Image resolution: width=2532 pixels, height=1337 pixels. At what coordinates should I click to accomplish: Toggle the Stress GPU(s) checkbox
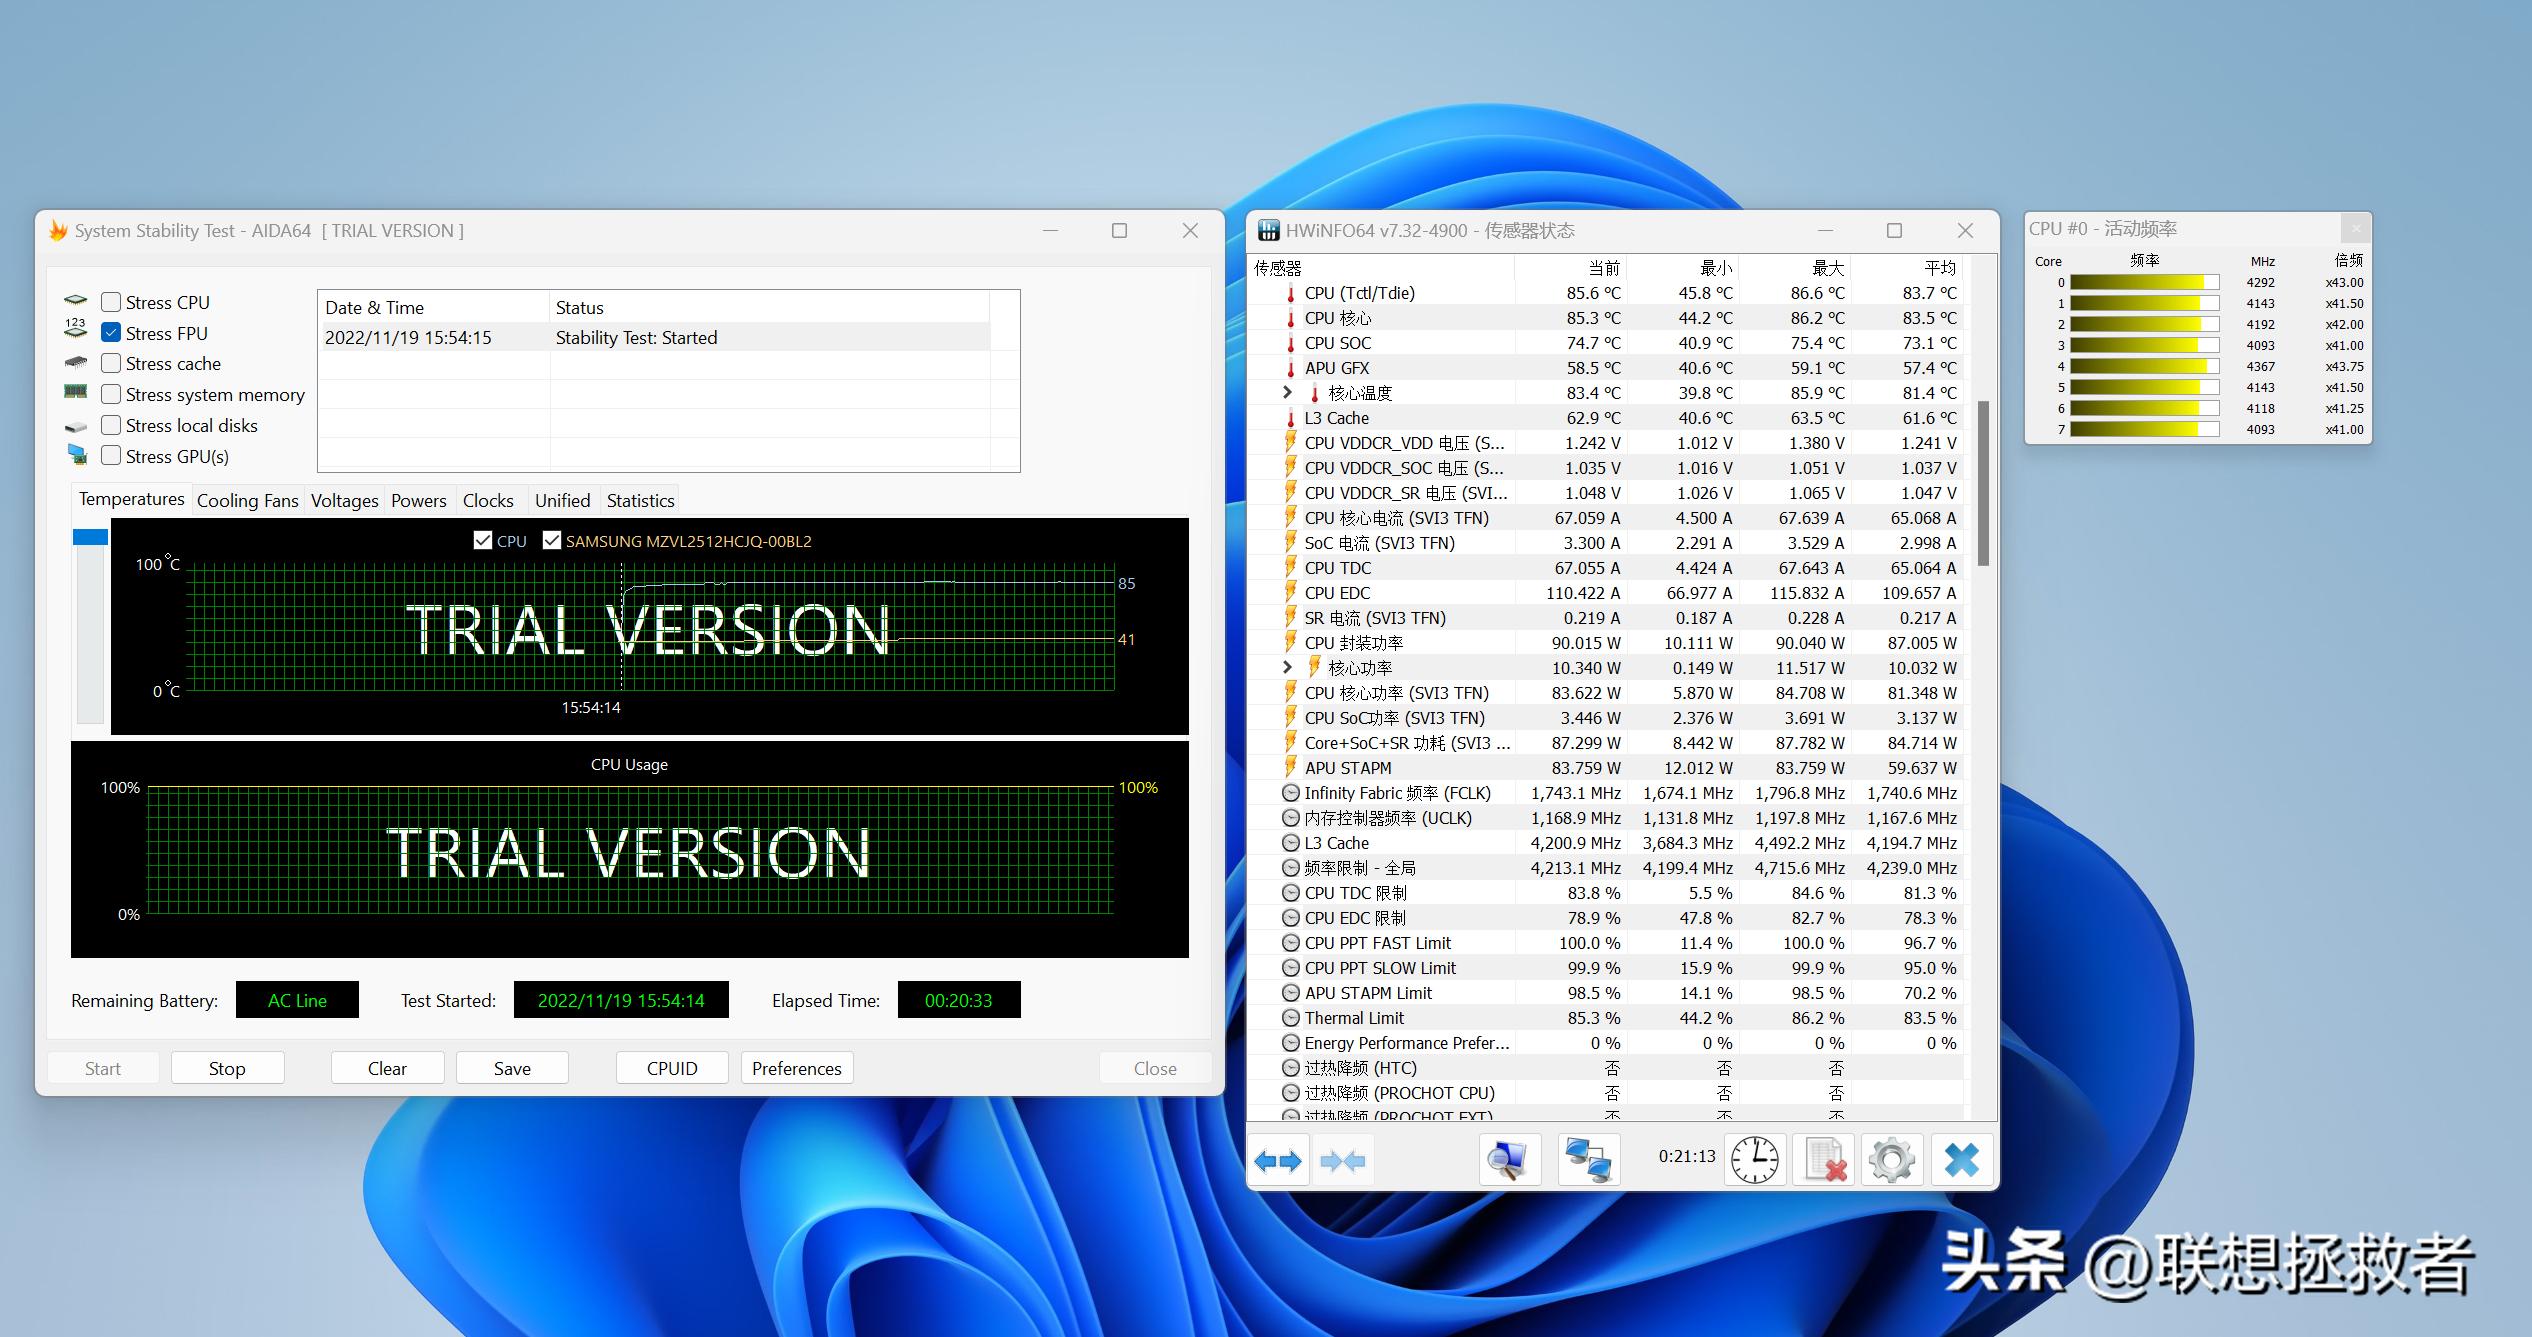coord(111,456)
